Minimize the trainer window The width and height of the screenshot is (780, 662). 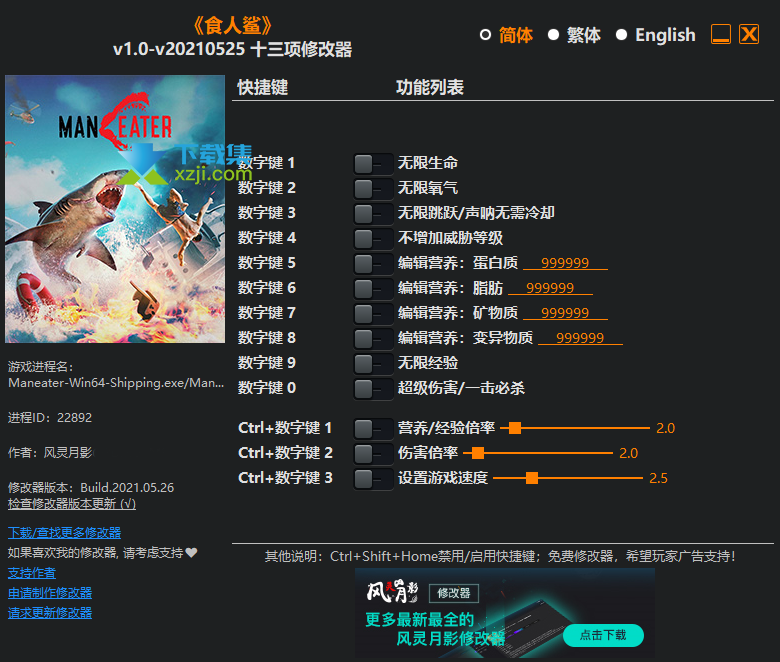pos(721,34)
